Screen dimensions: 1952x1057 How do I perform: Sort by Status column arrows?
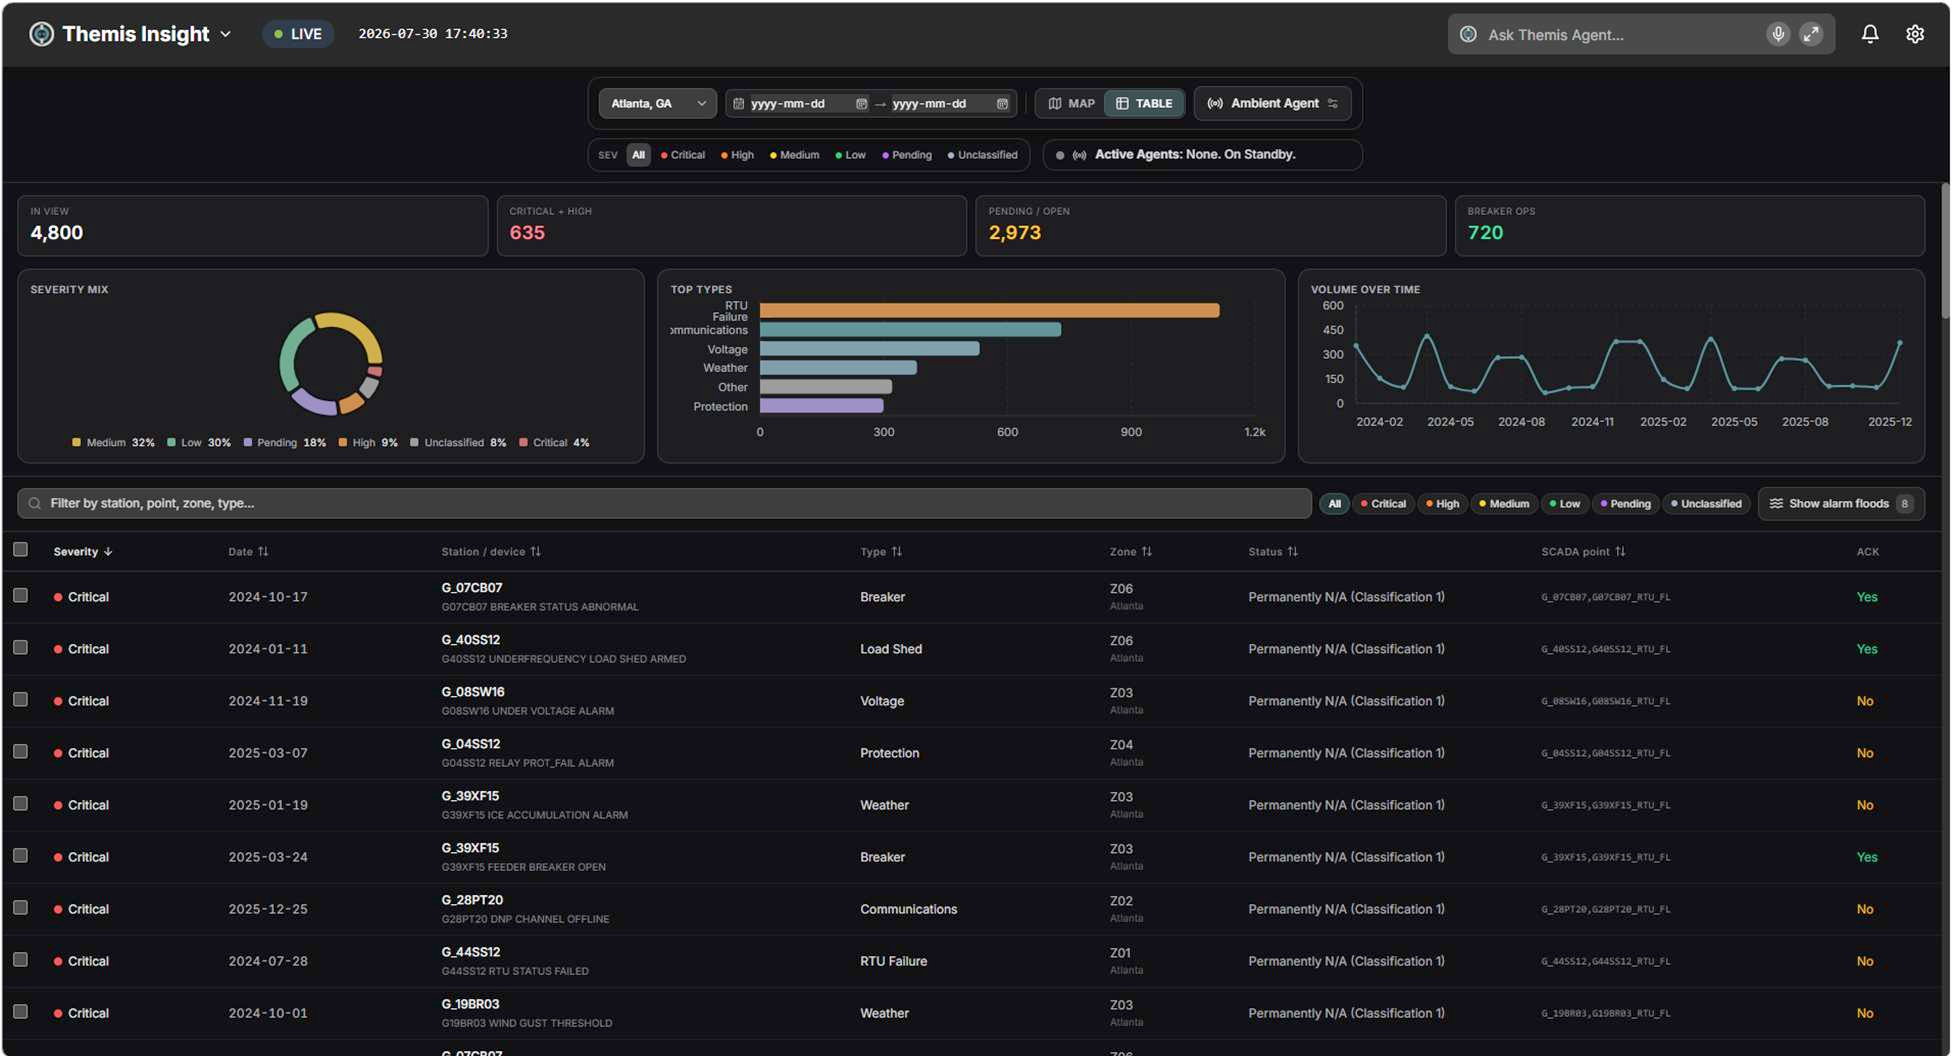[x=1293, y=551]
